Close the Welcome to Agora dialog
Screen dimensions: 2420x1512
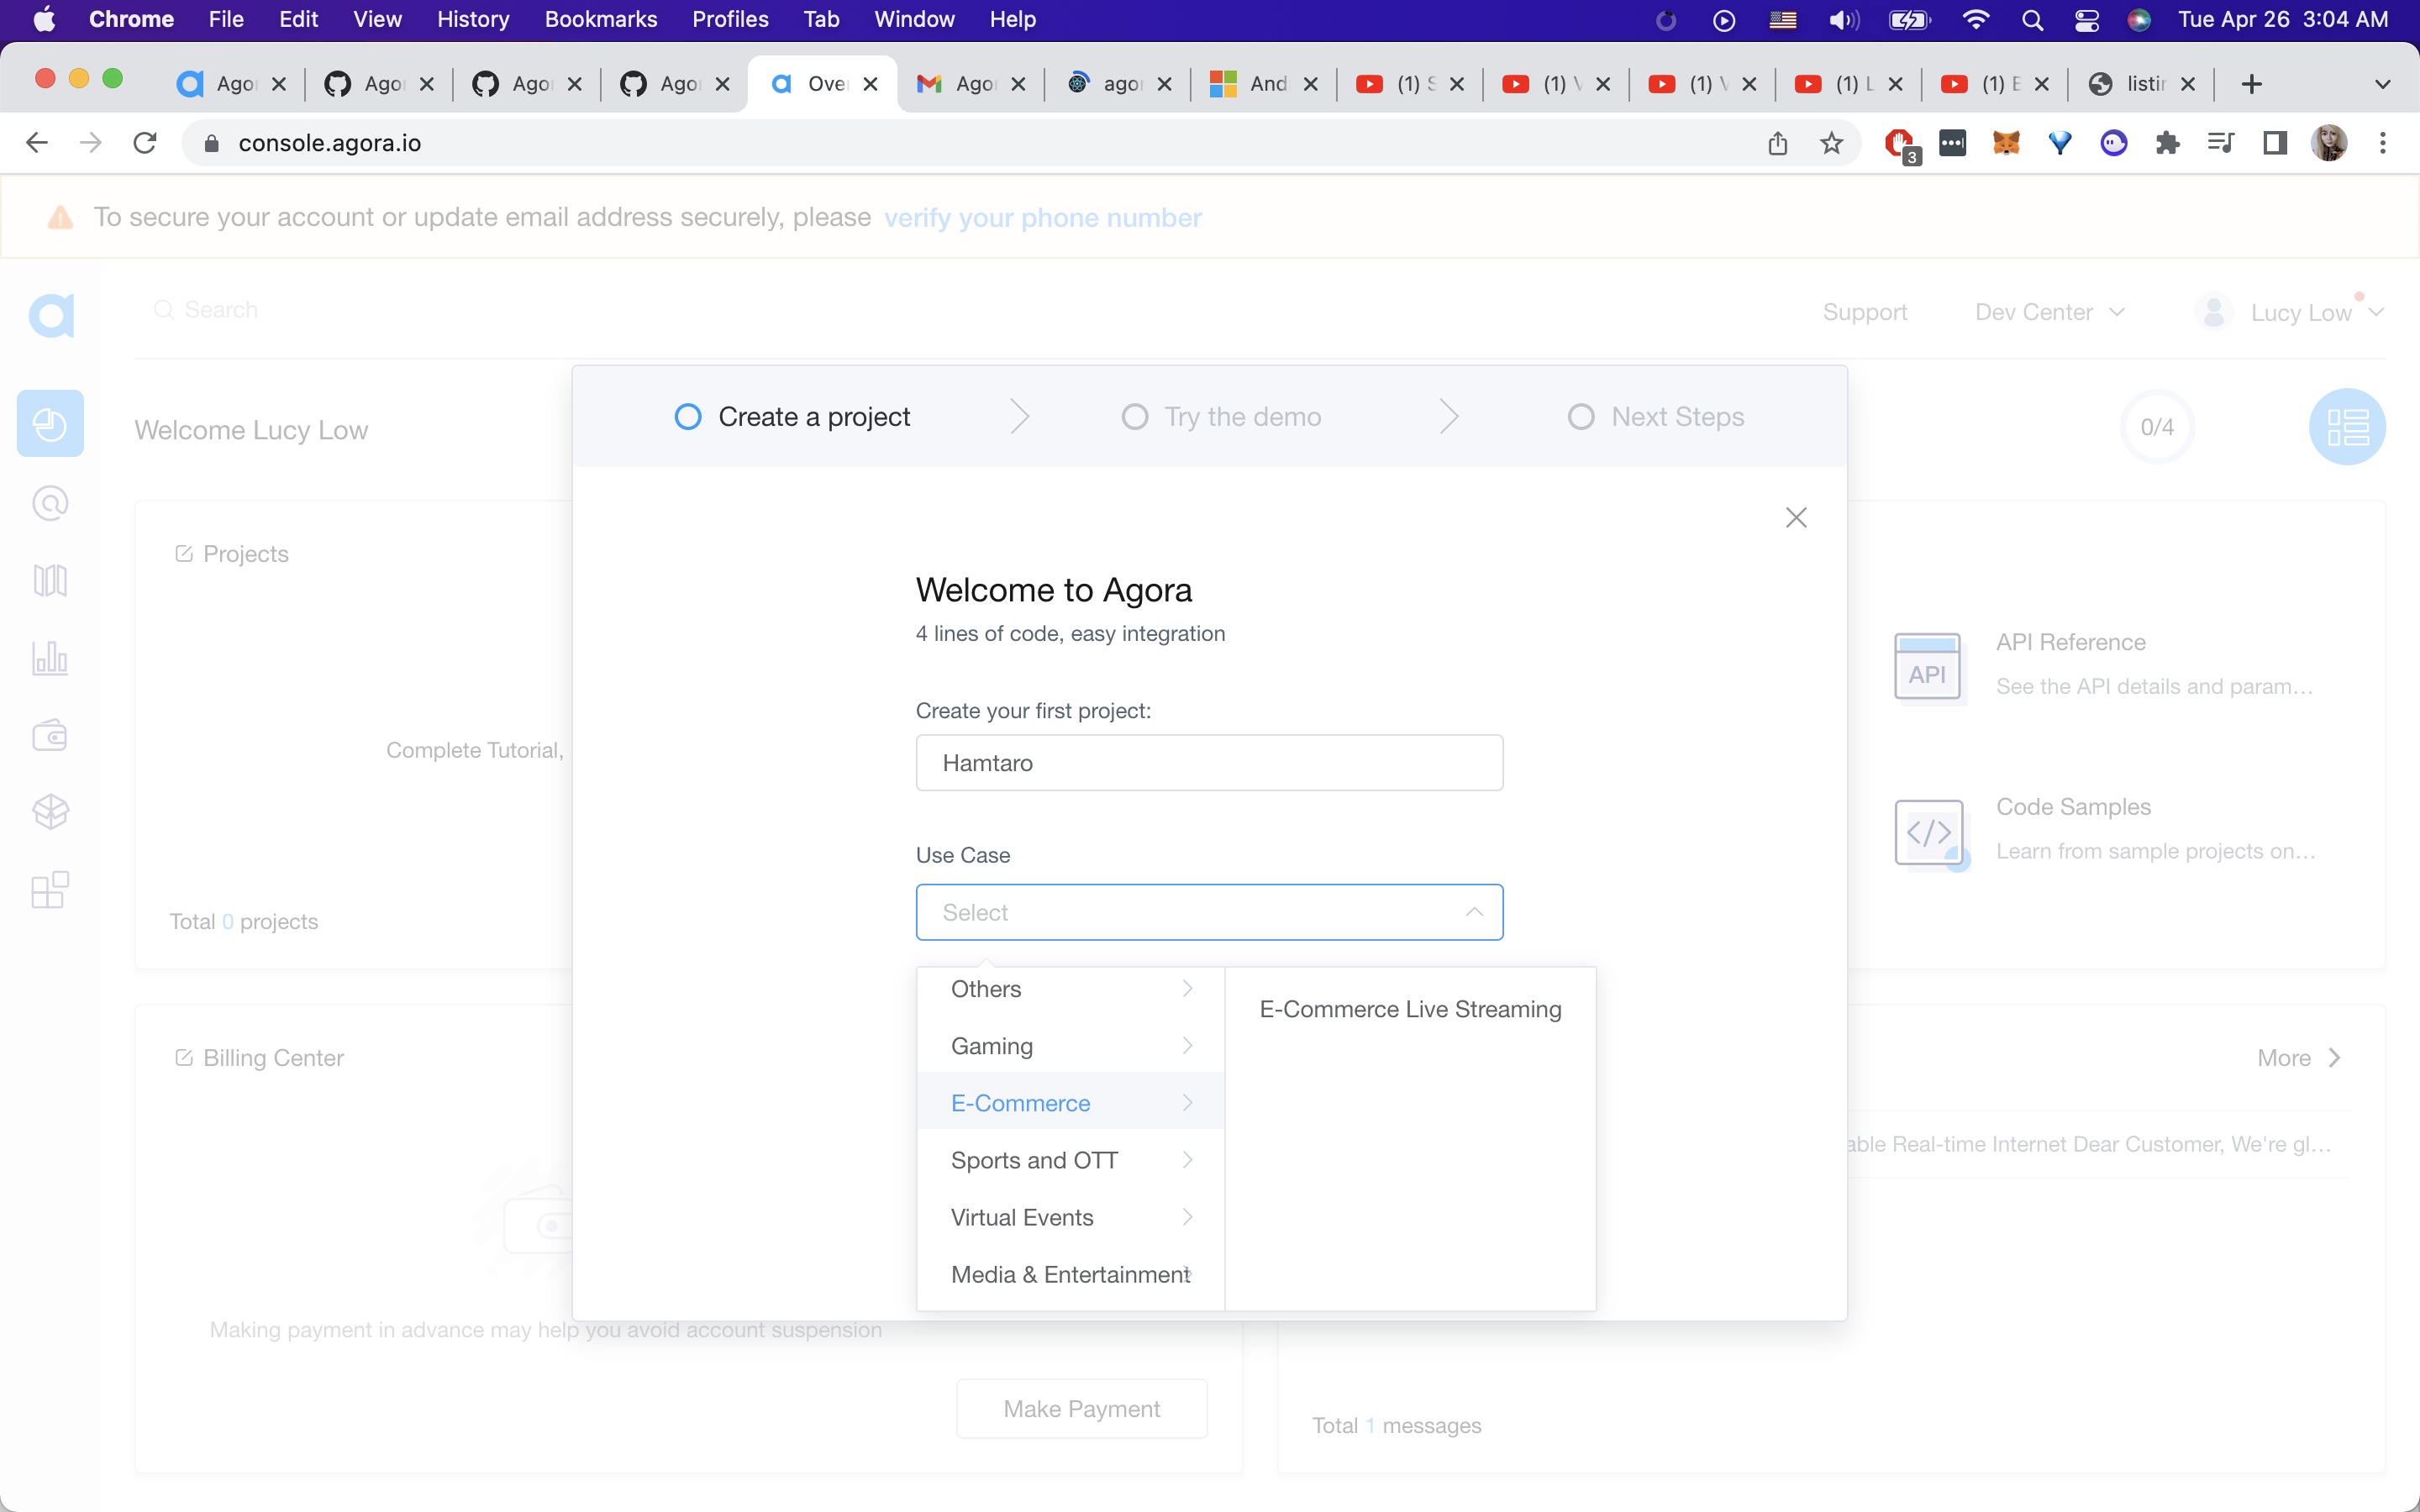coord(1796,518)
